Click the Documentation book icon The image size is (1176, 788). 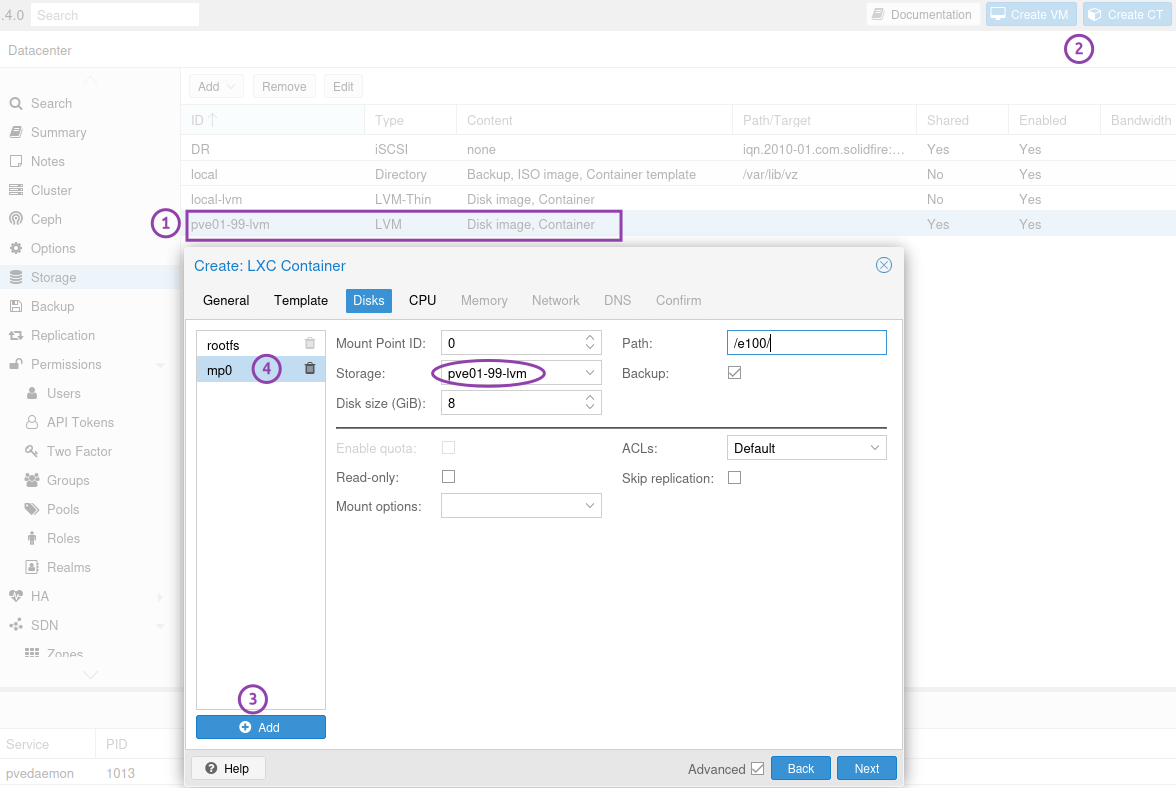pos(878,14)
